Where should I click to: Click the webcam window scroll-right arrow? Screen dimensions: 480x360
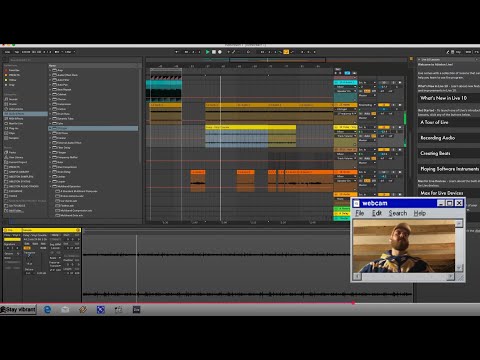tap(450, 276)
